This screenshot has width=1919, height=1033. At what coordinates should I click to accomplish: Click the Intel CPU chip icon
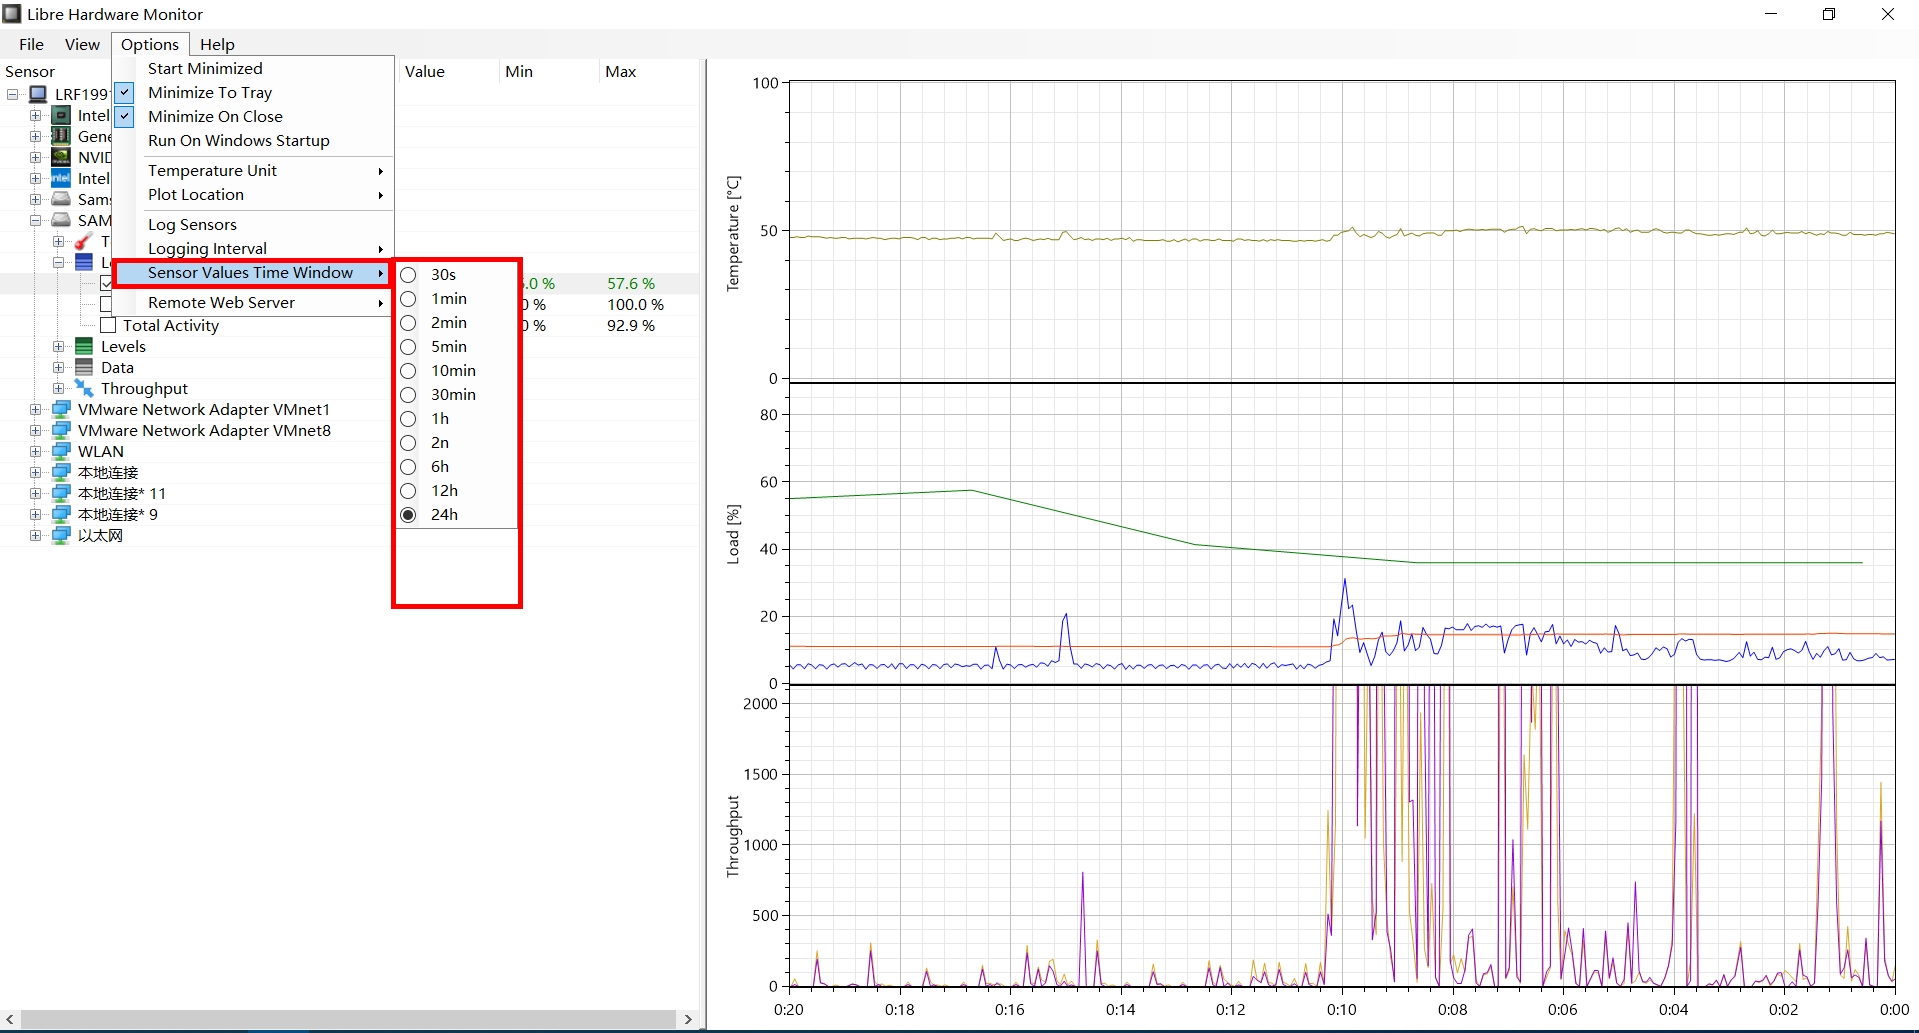point(61,115)
